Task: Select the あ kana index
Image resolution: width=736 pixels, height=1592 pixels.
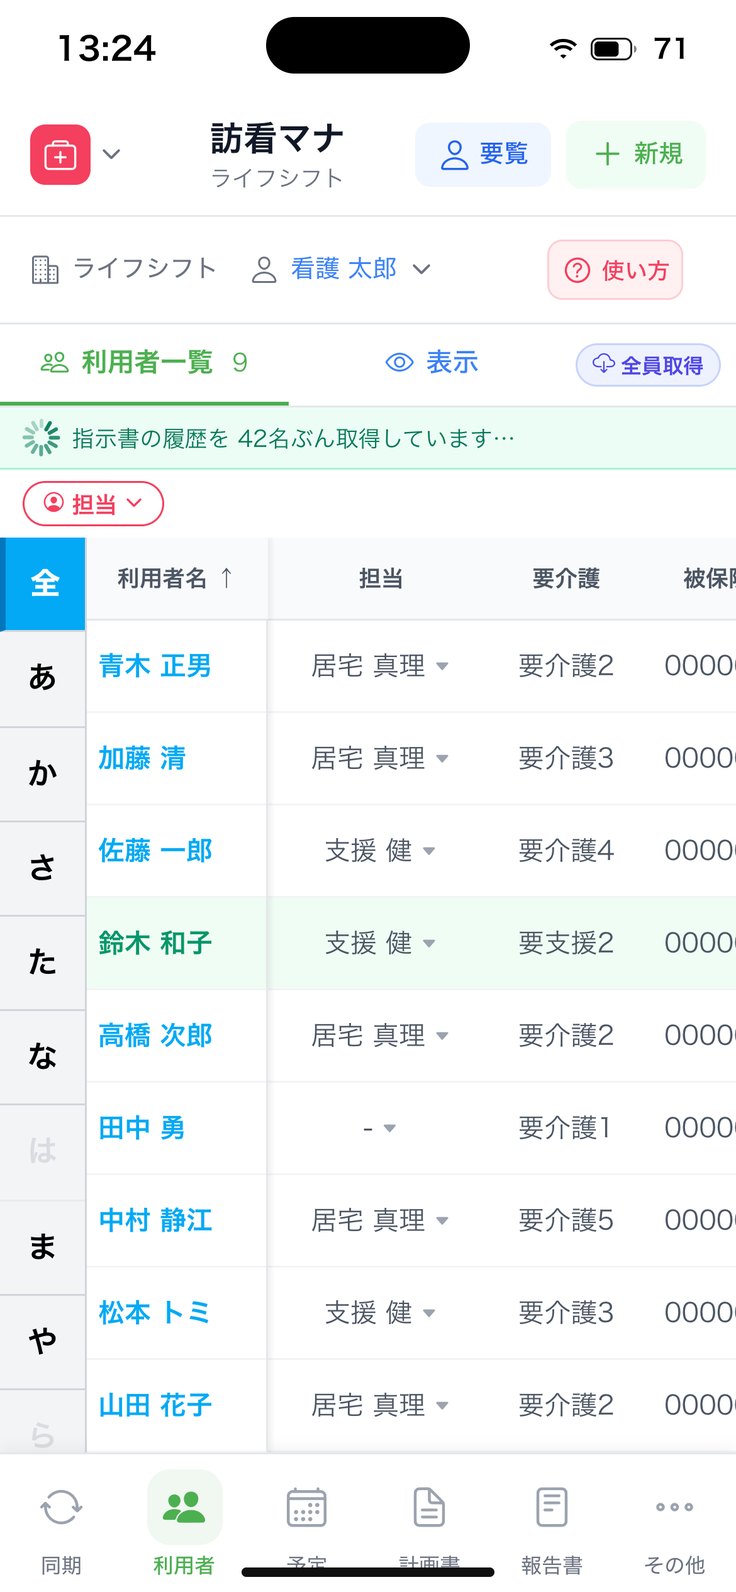Action: (42, 678)
